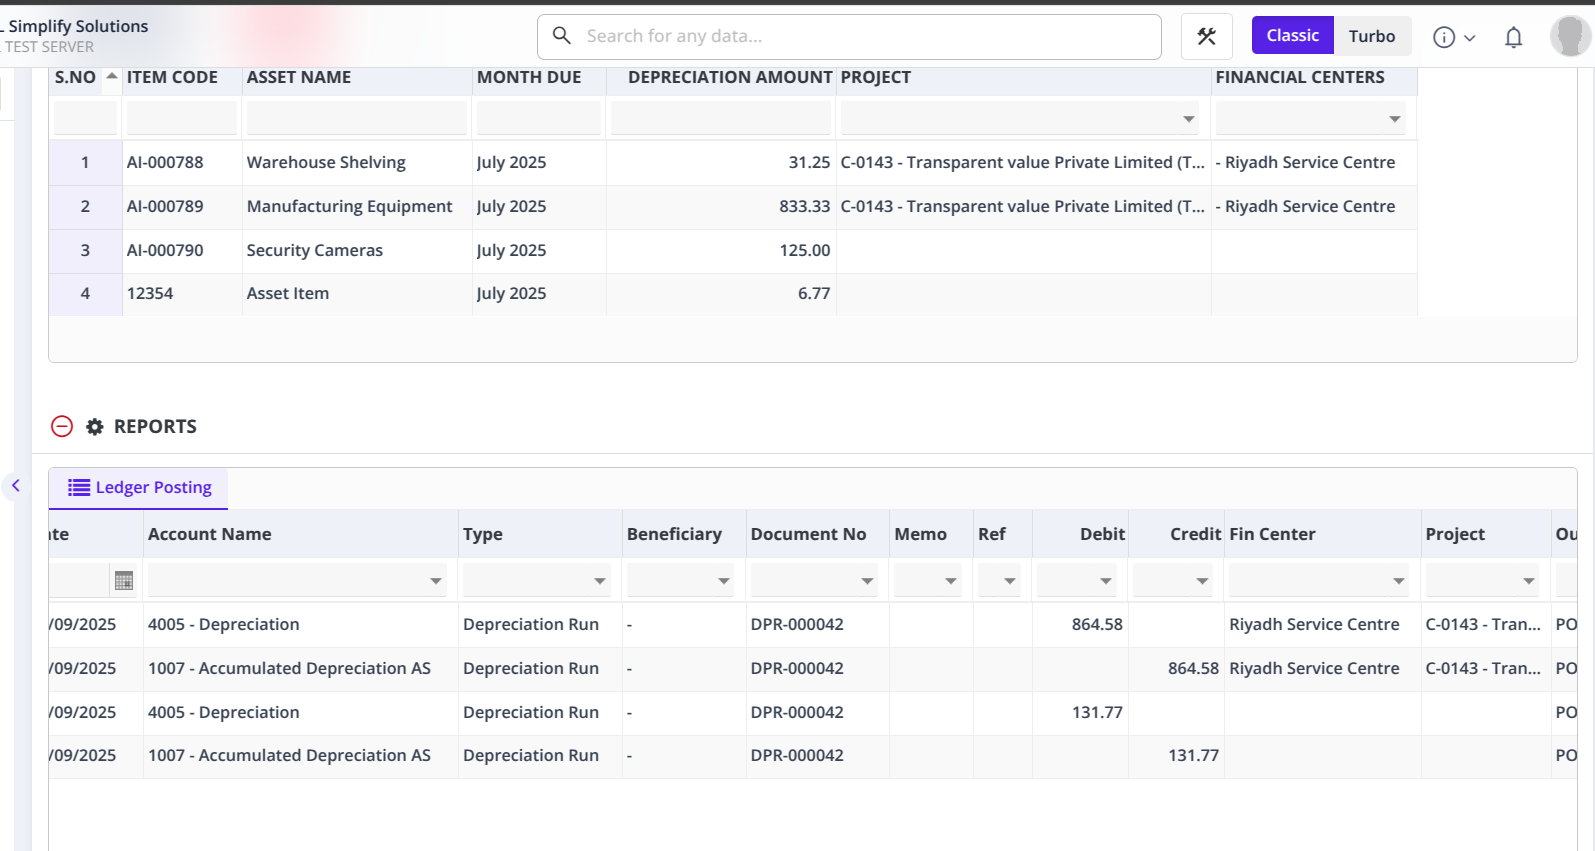The image size is (1595, 851).
Task: Sort by DEPRECIATION AMOUNT column header
Action: coord(729,77)
